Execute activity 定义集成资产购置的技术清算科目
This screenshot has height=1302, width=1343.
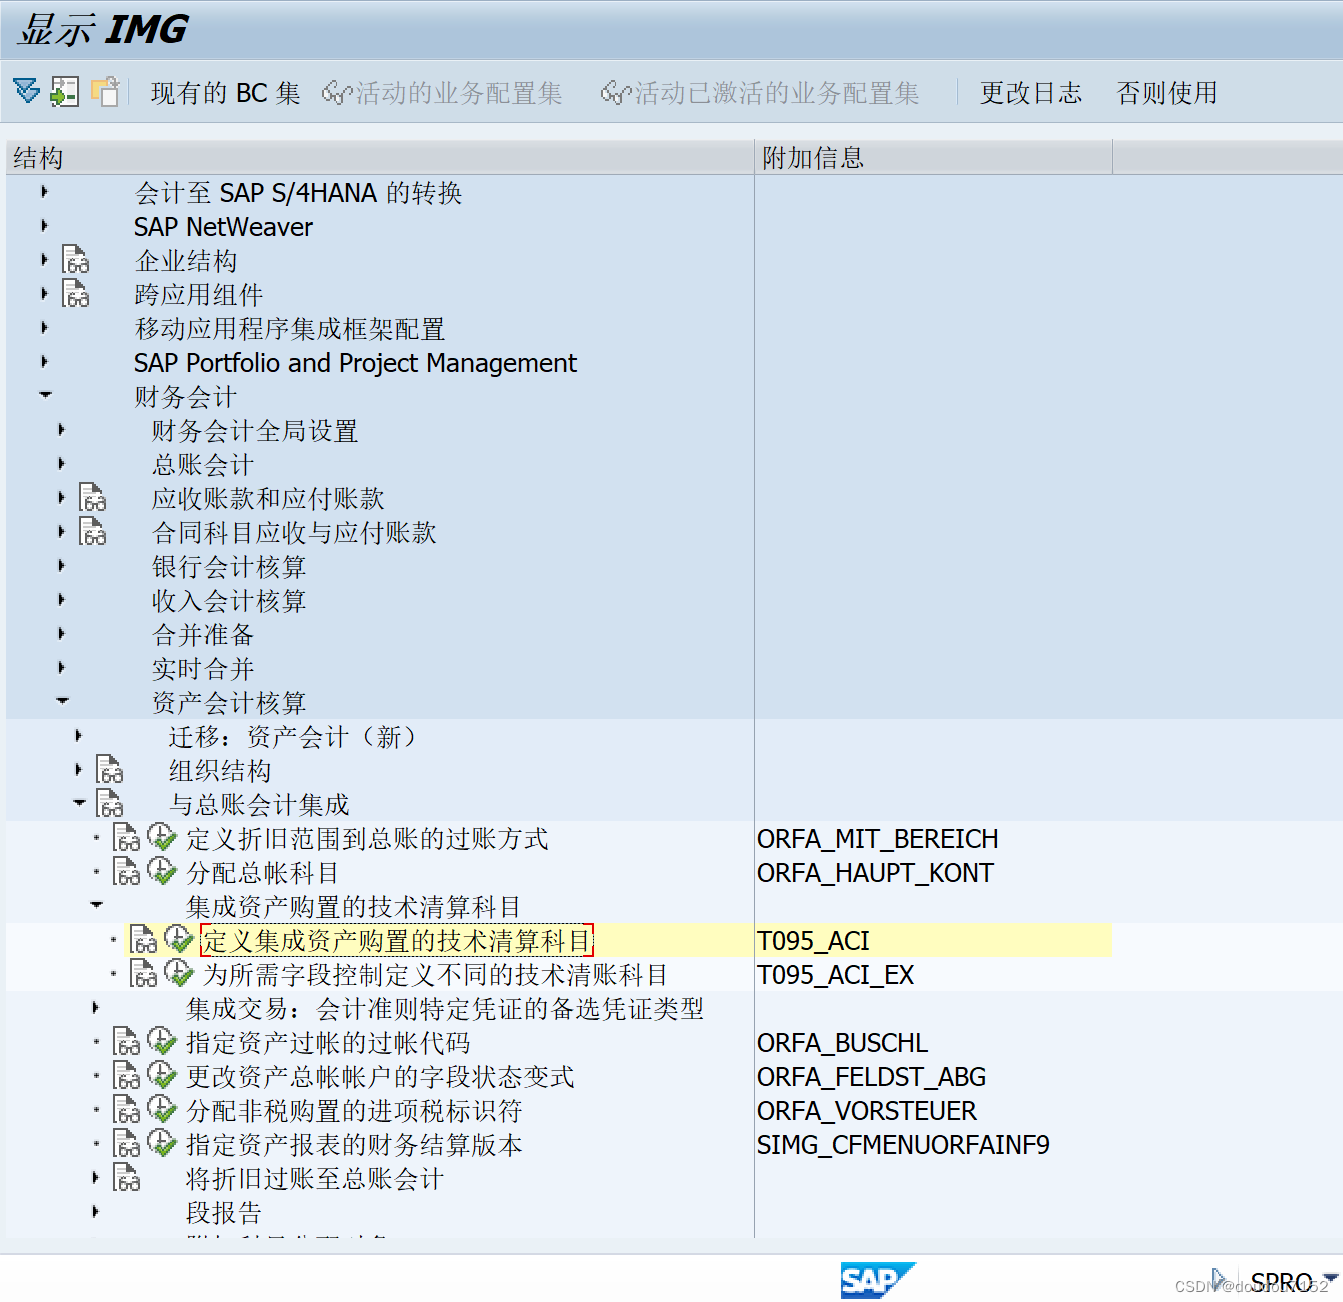point(179,938)
